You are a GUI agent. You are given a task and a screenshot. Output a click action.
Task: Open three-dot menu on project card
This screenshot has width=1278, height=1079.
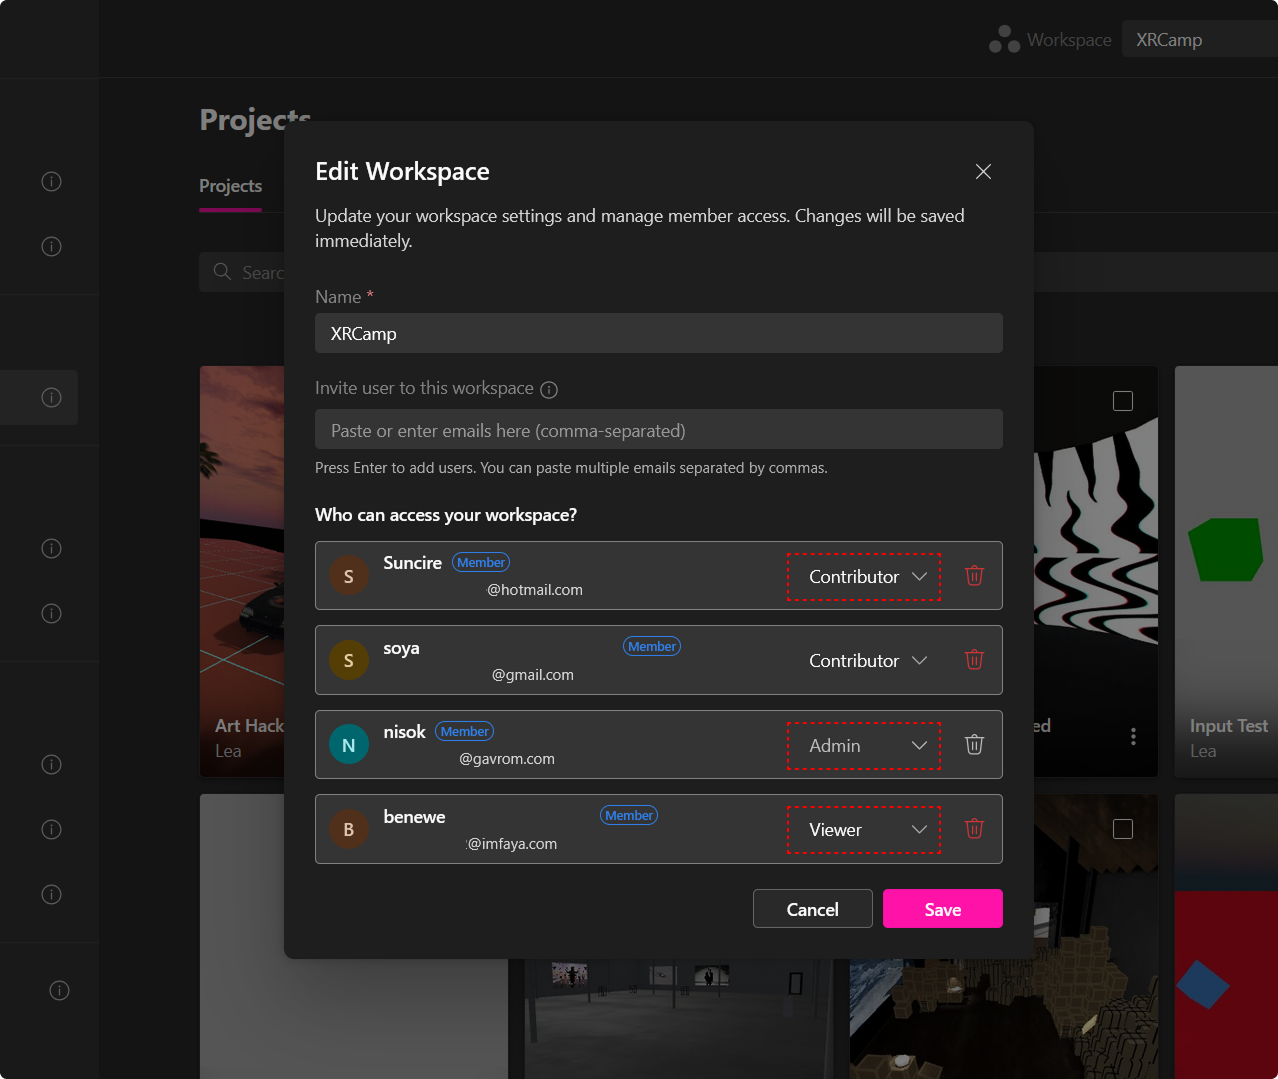point(1132,737)
